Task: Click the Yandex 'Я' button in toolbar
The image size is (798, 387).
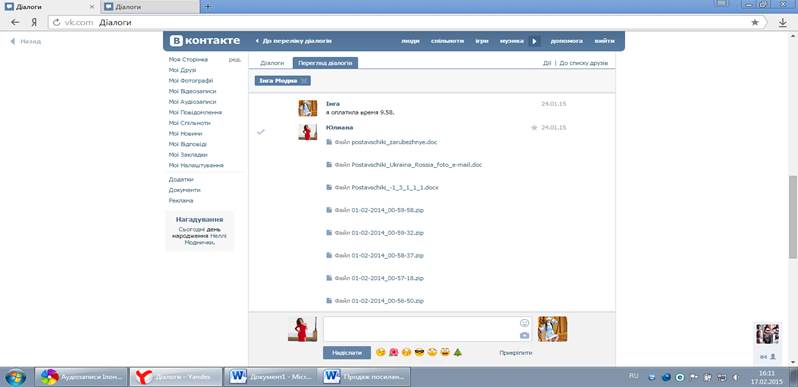Action: point(34,22)
